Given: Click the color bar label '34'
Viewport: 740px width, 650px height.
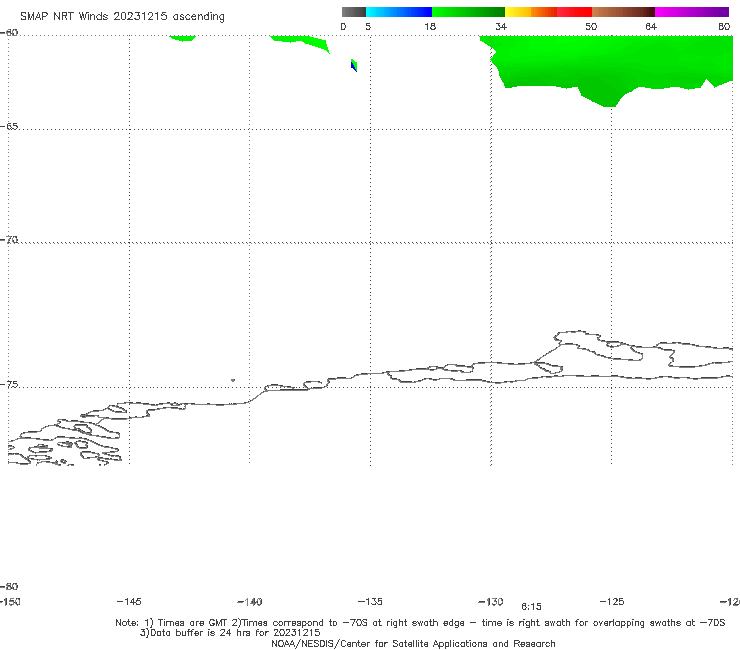Looking at the screenshot, I should tap(501, 26).
